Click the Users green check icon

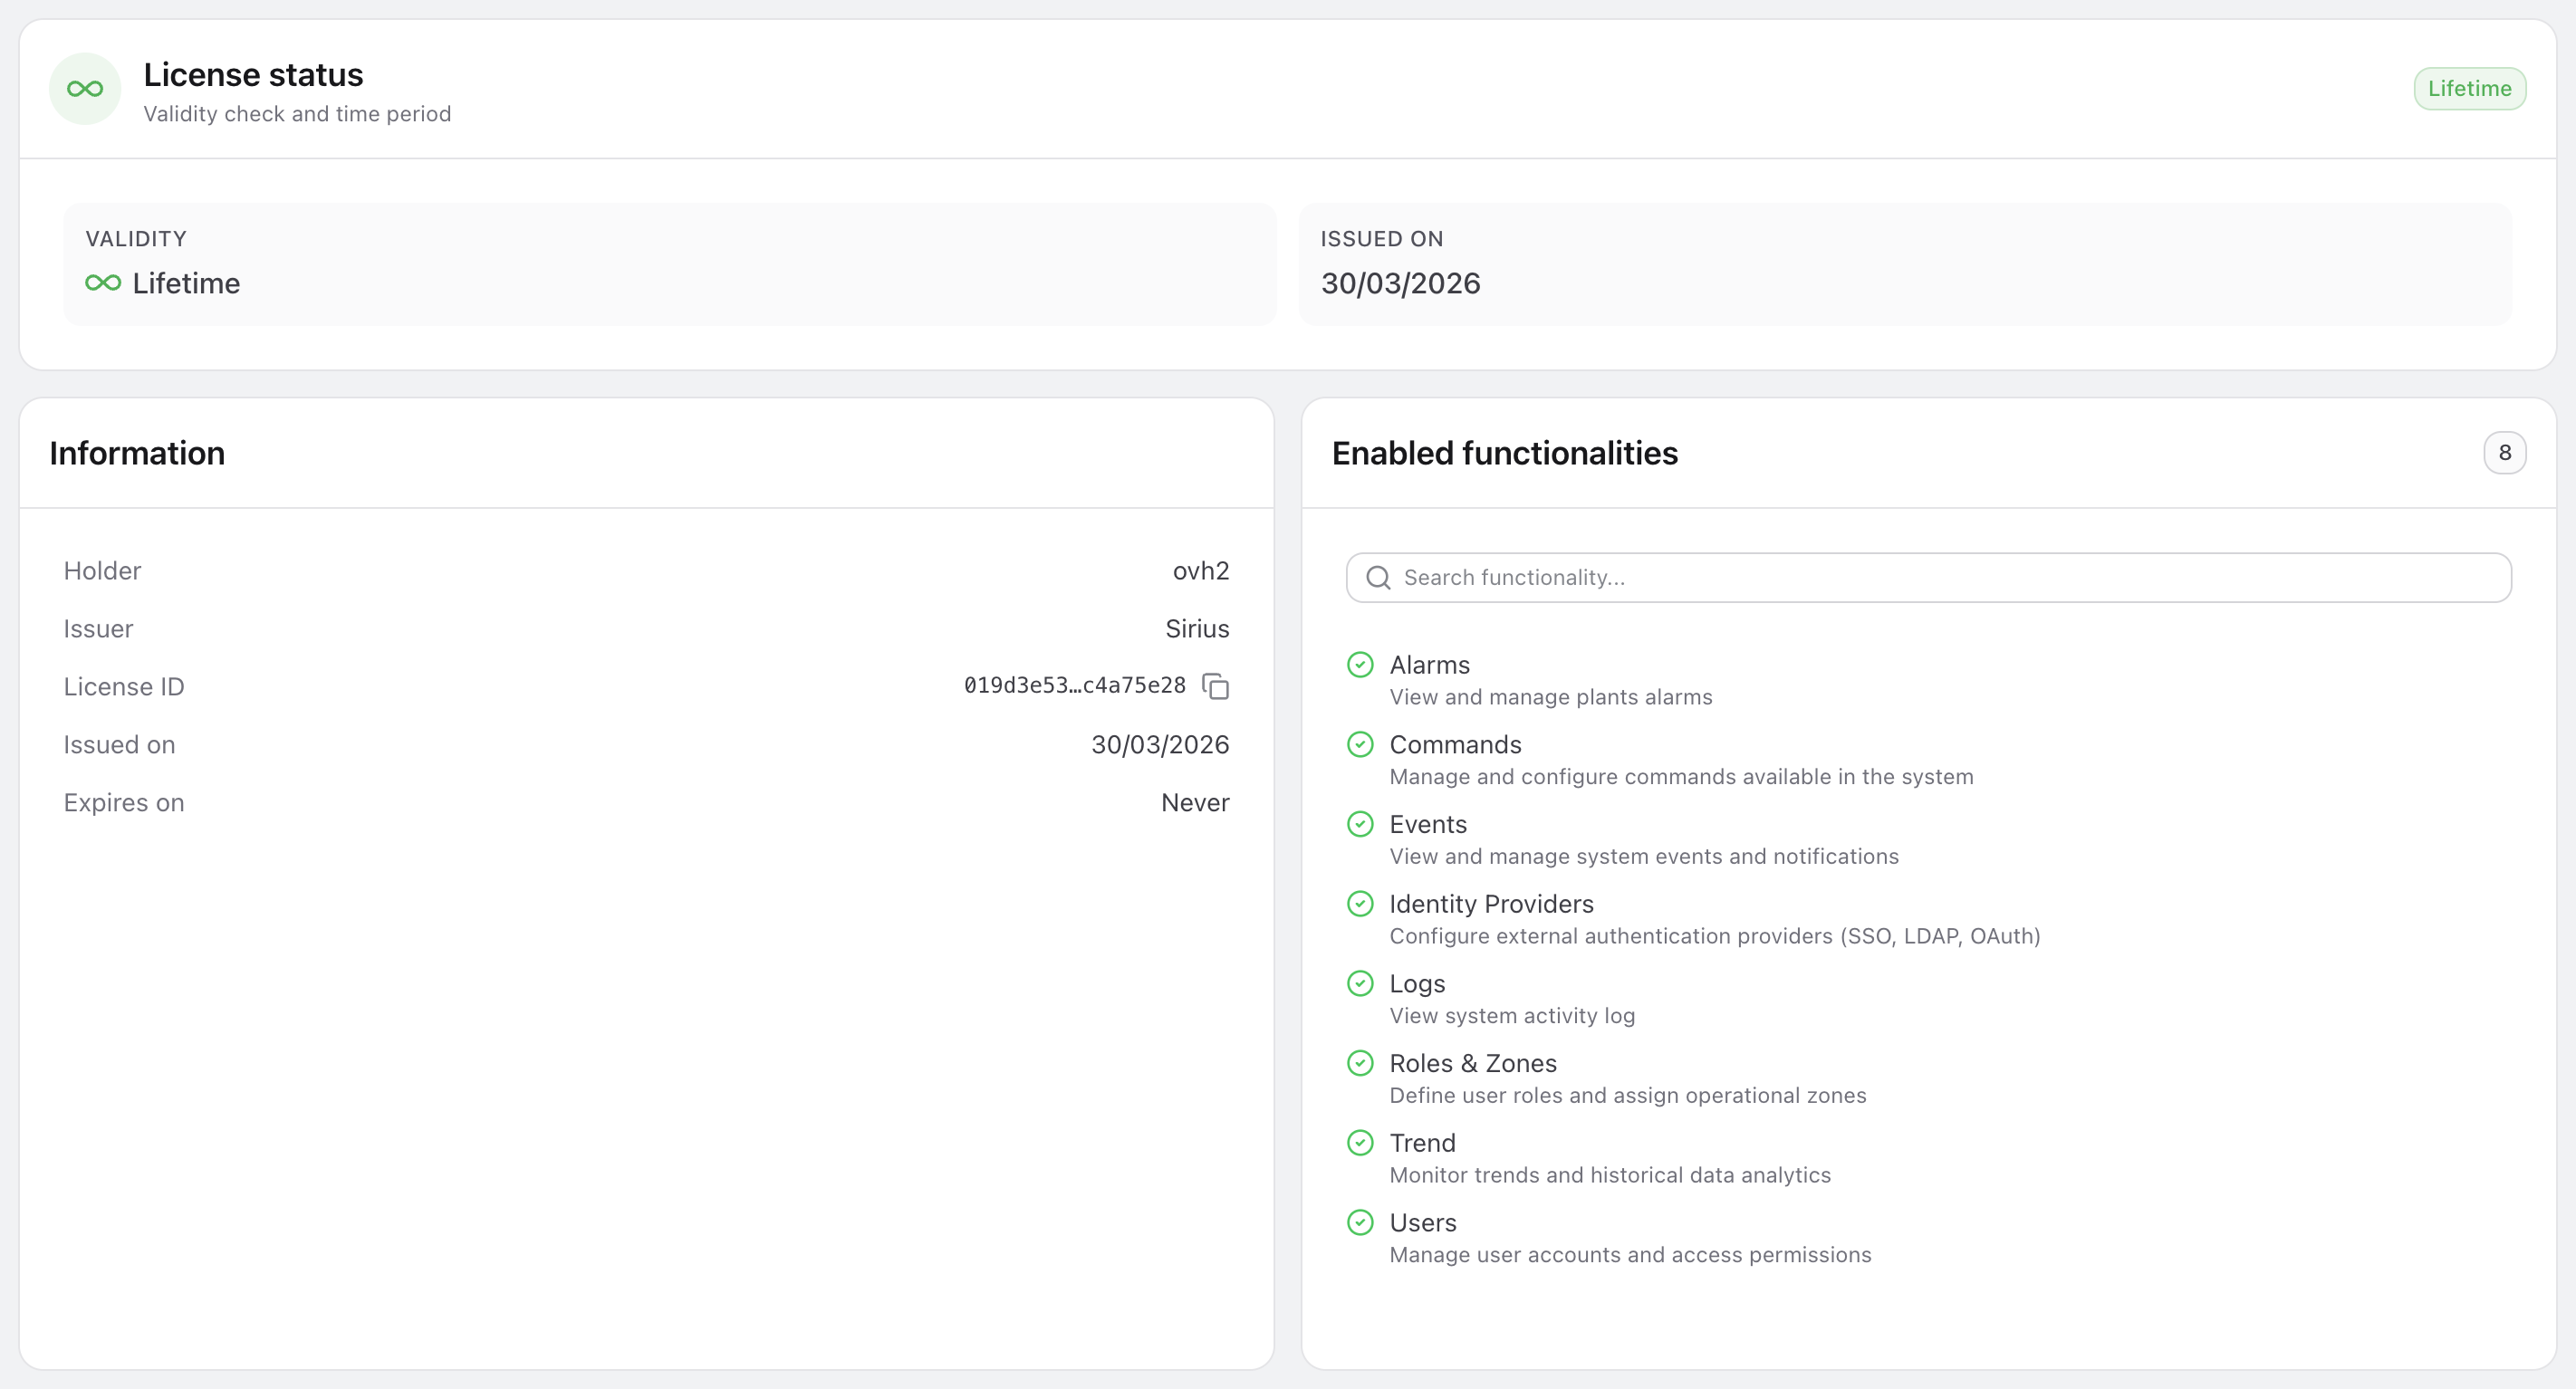click(1360, 1223)
